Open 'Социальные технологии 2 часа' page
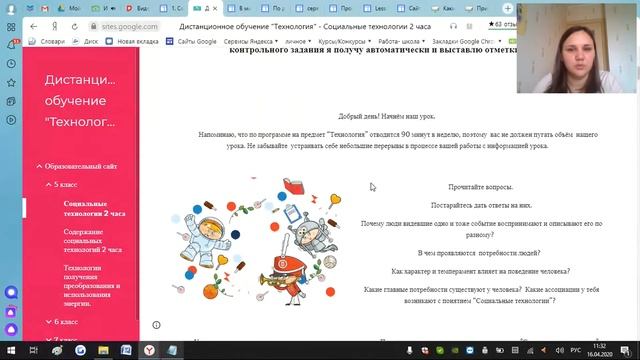This screenshot has height=360, width=640. (94, 208)
